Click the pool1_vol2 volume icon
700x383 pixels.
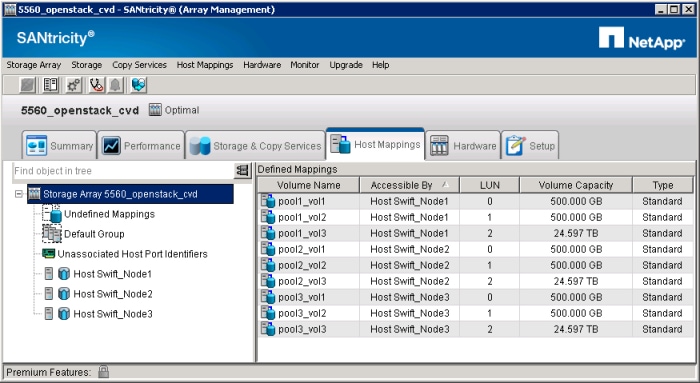coord(268,217)
